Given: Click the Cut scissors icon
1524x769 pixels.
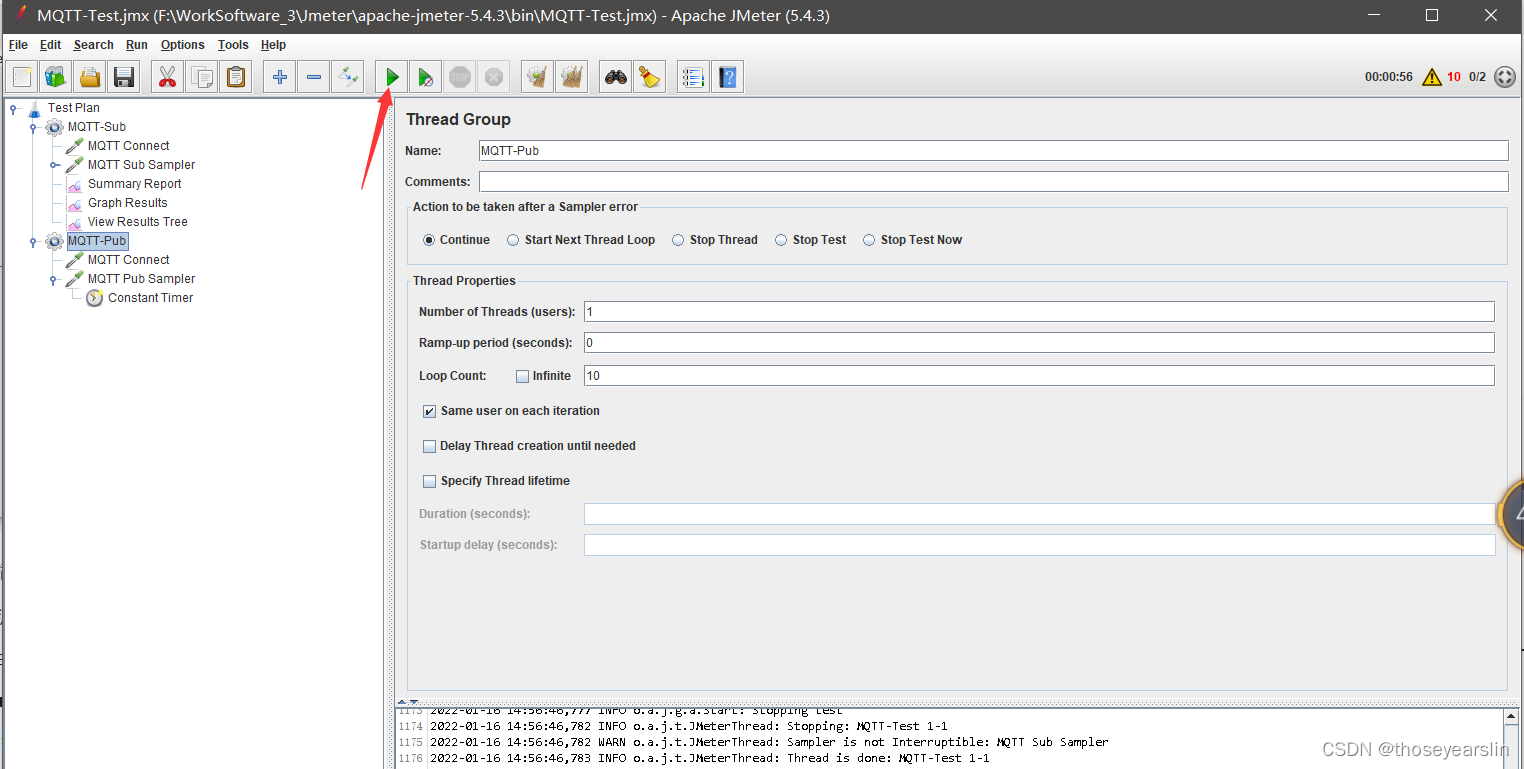Looking at the screenshot, I should pyautogui.click(x=168, y=77).
